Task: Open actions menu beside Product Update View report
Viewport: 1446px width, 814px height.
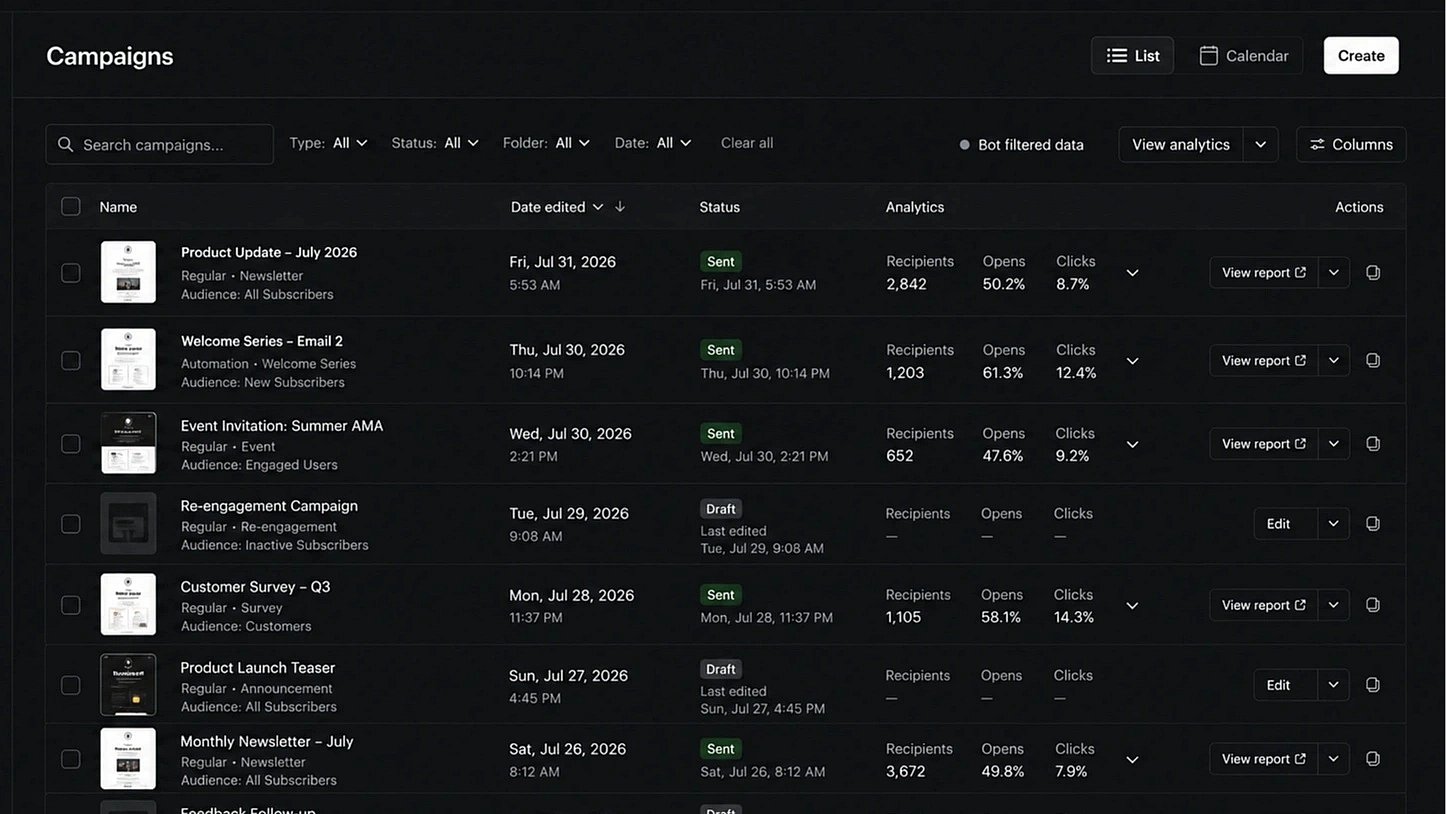Action: point(1334,272)
